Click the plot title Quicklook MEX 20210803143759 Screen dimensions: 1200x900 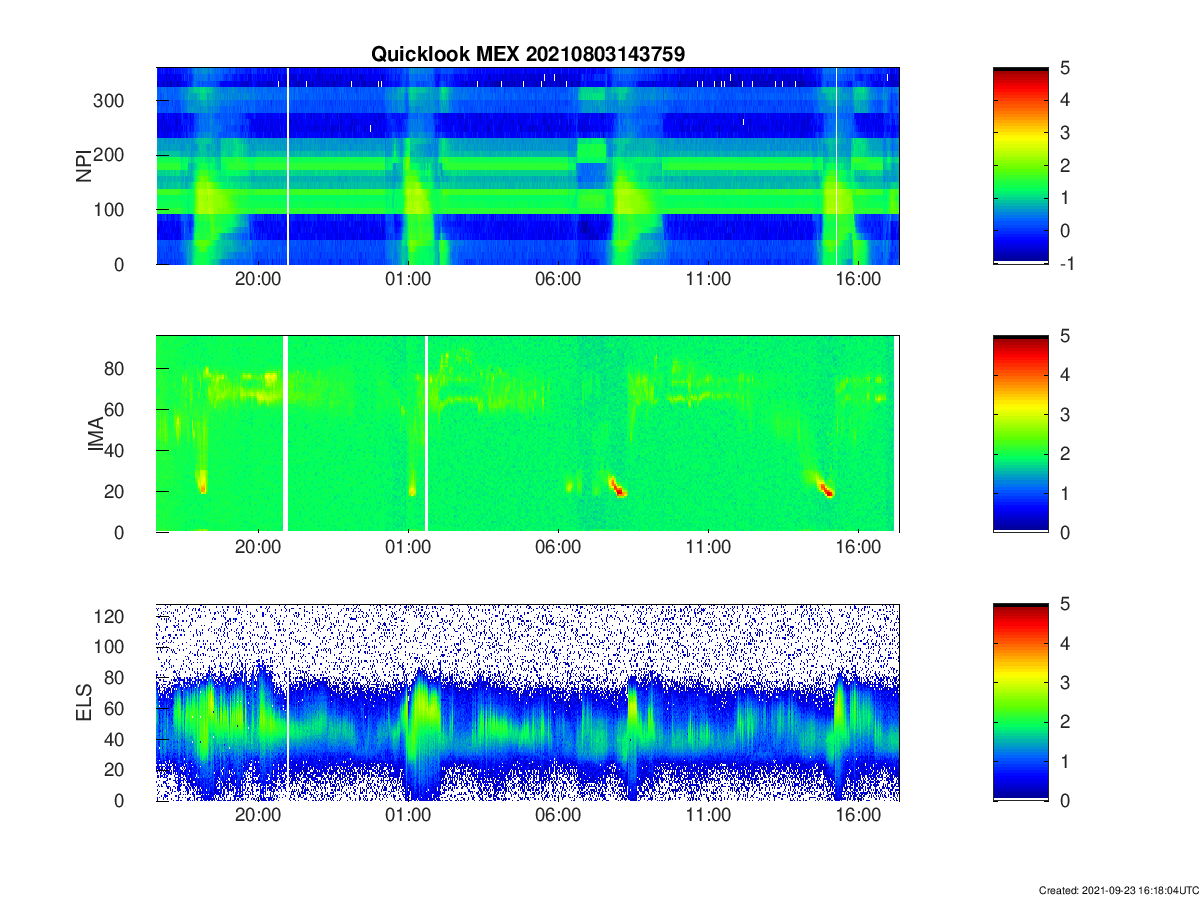528,55
